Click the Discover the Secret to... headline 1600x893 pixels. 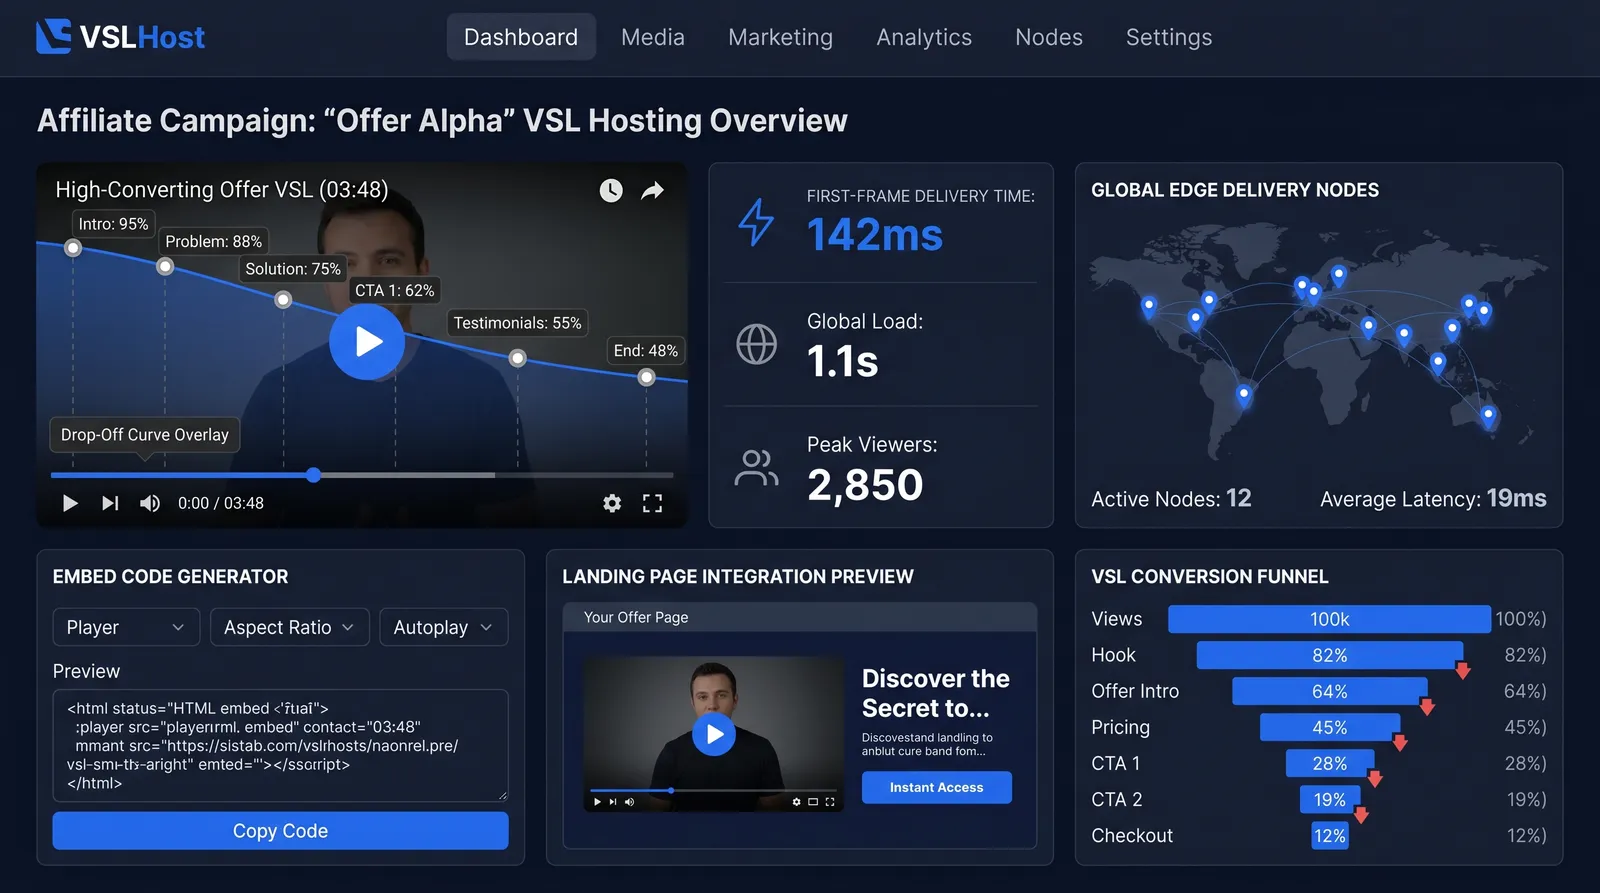click(x=935, y=693)
